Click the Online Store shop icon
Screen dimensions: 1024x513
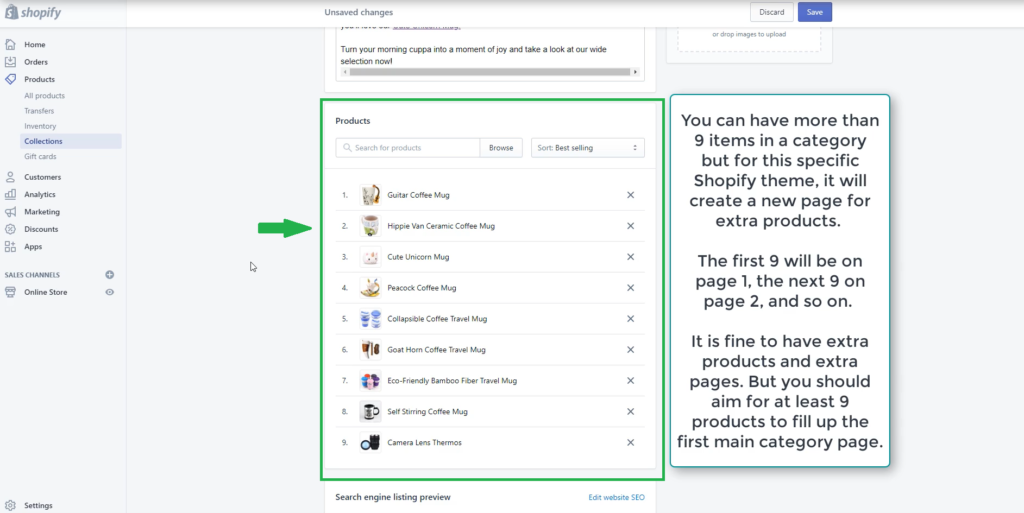(x=10, y=292)
